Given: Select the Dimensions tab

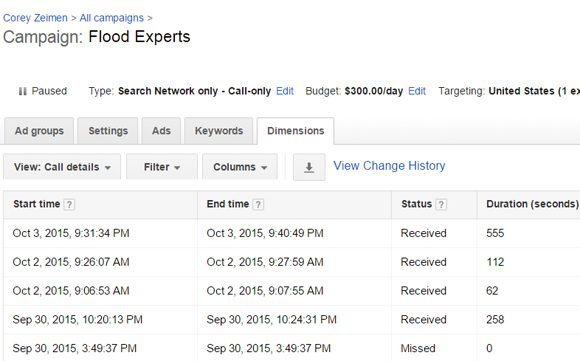Looking at the screenshot, I should (x=296, y=131).
